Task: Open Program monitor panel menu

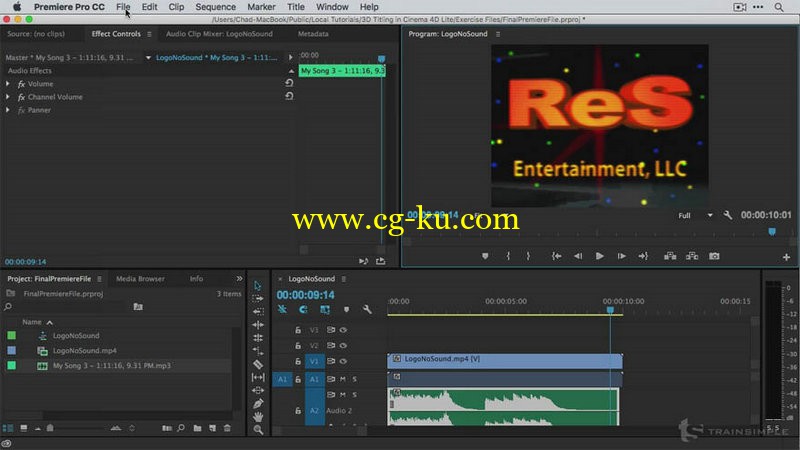Action: (x=498, y=34)
